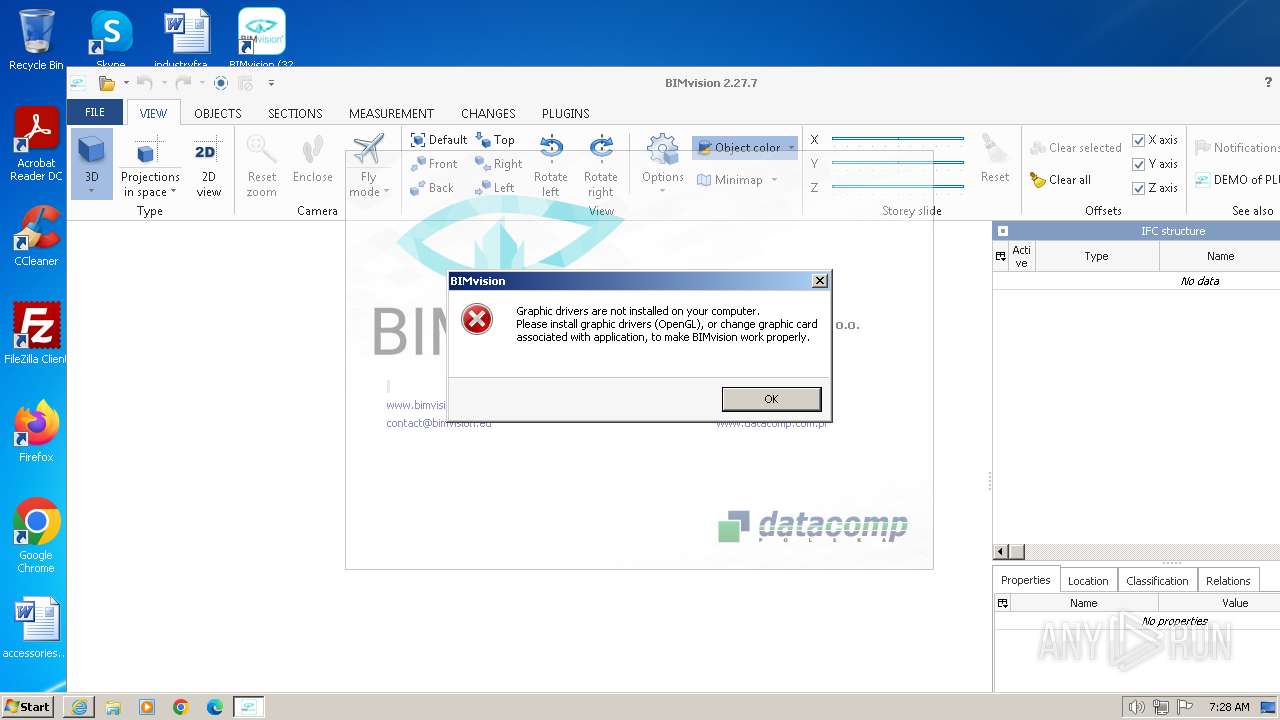Activate the Fly mode airplane icon

[368, 150]
